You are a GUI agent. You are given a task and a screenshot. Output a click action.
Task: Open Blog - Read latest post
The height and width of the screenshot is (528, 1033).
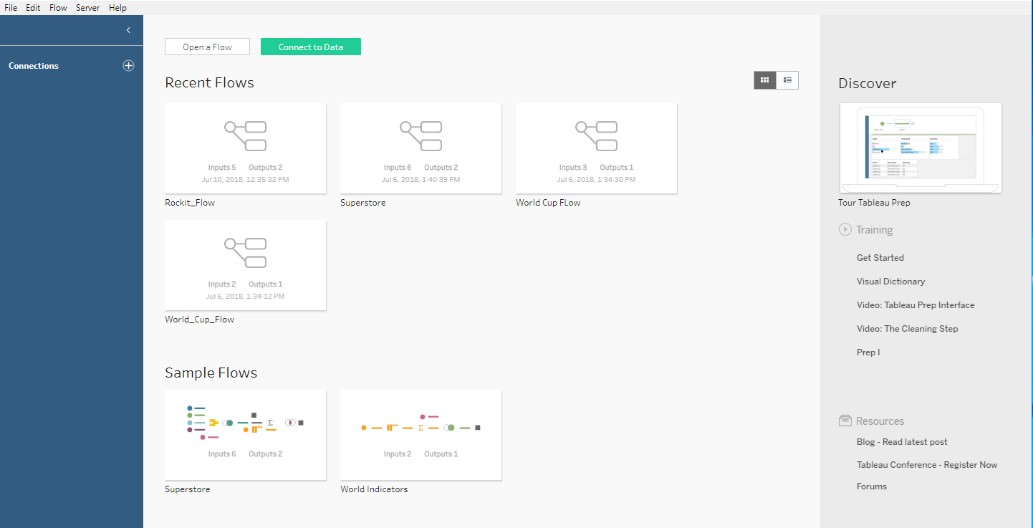tap(902, 442)
